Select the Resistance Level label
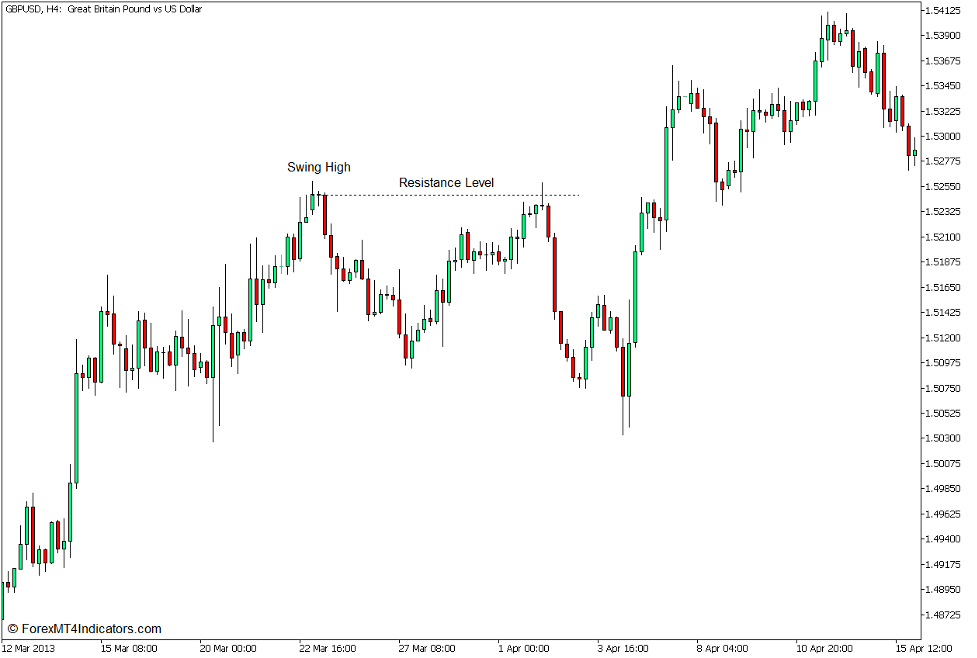 446,182
